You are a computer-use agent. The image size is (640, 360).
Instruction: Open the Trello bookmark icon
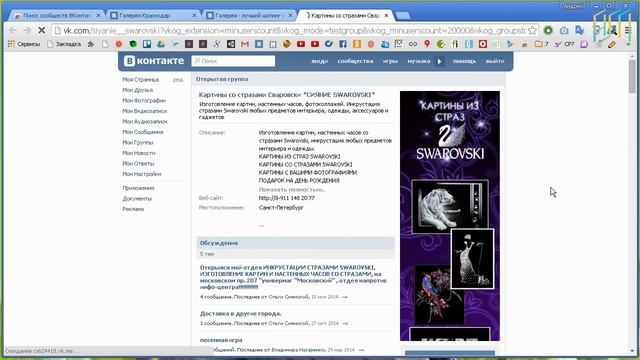click(147, 44)
